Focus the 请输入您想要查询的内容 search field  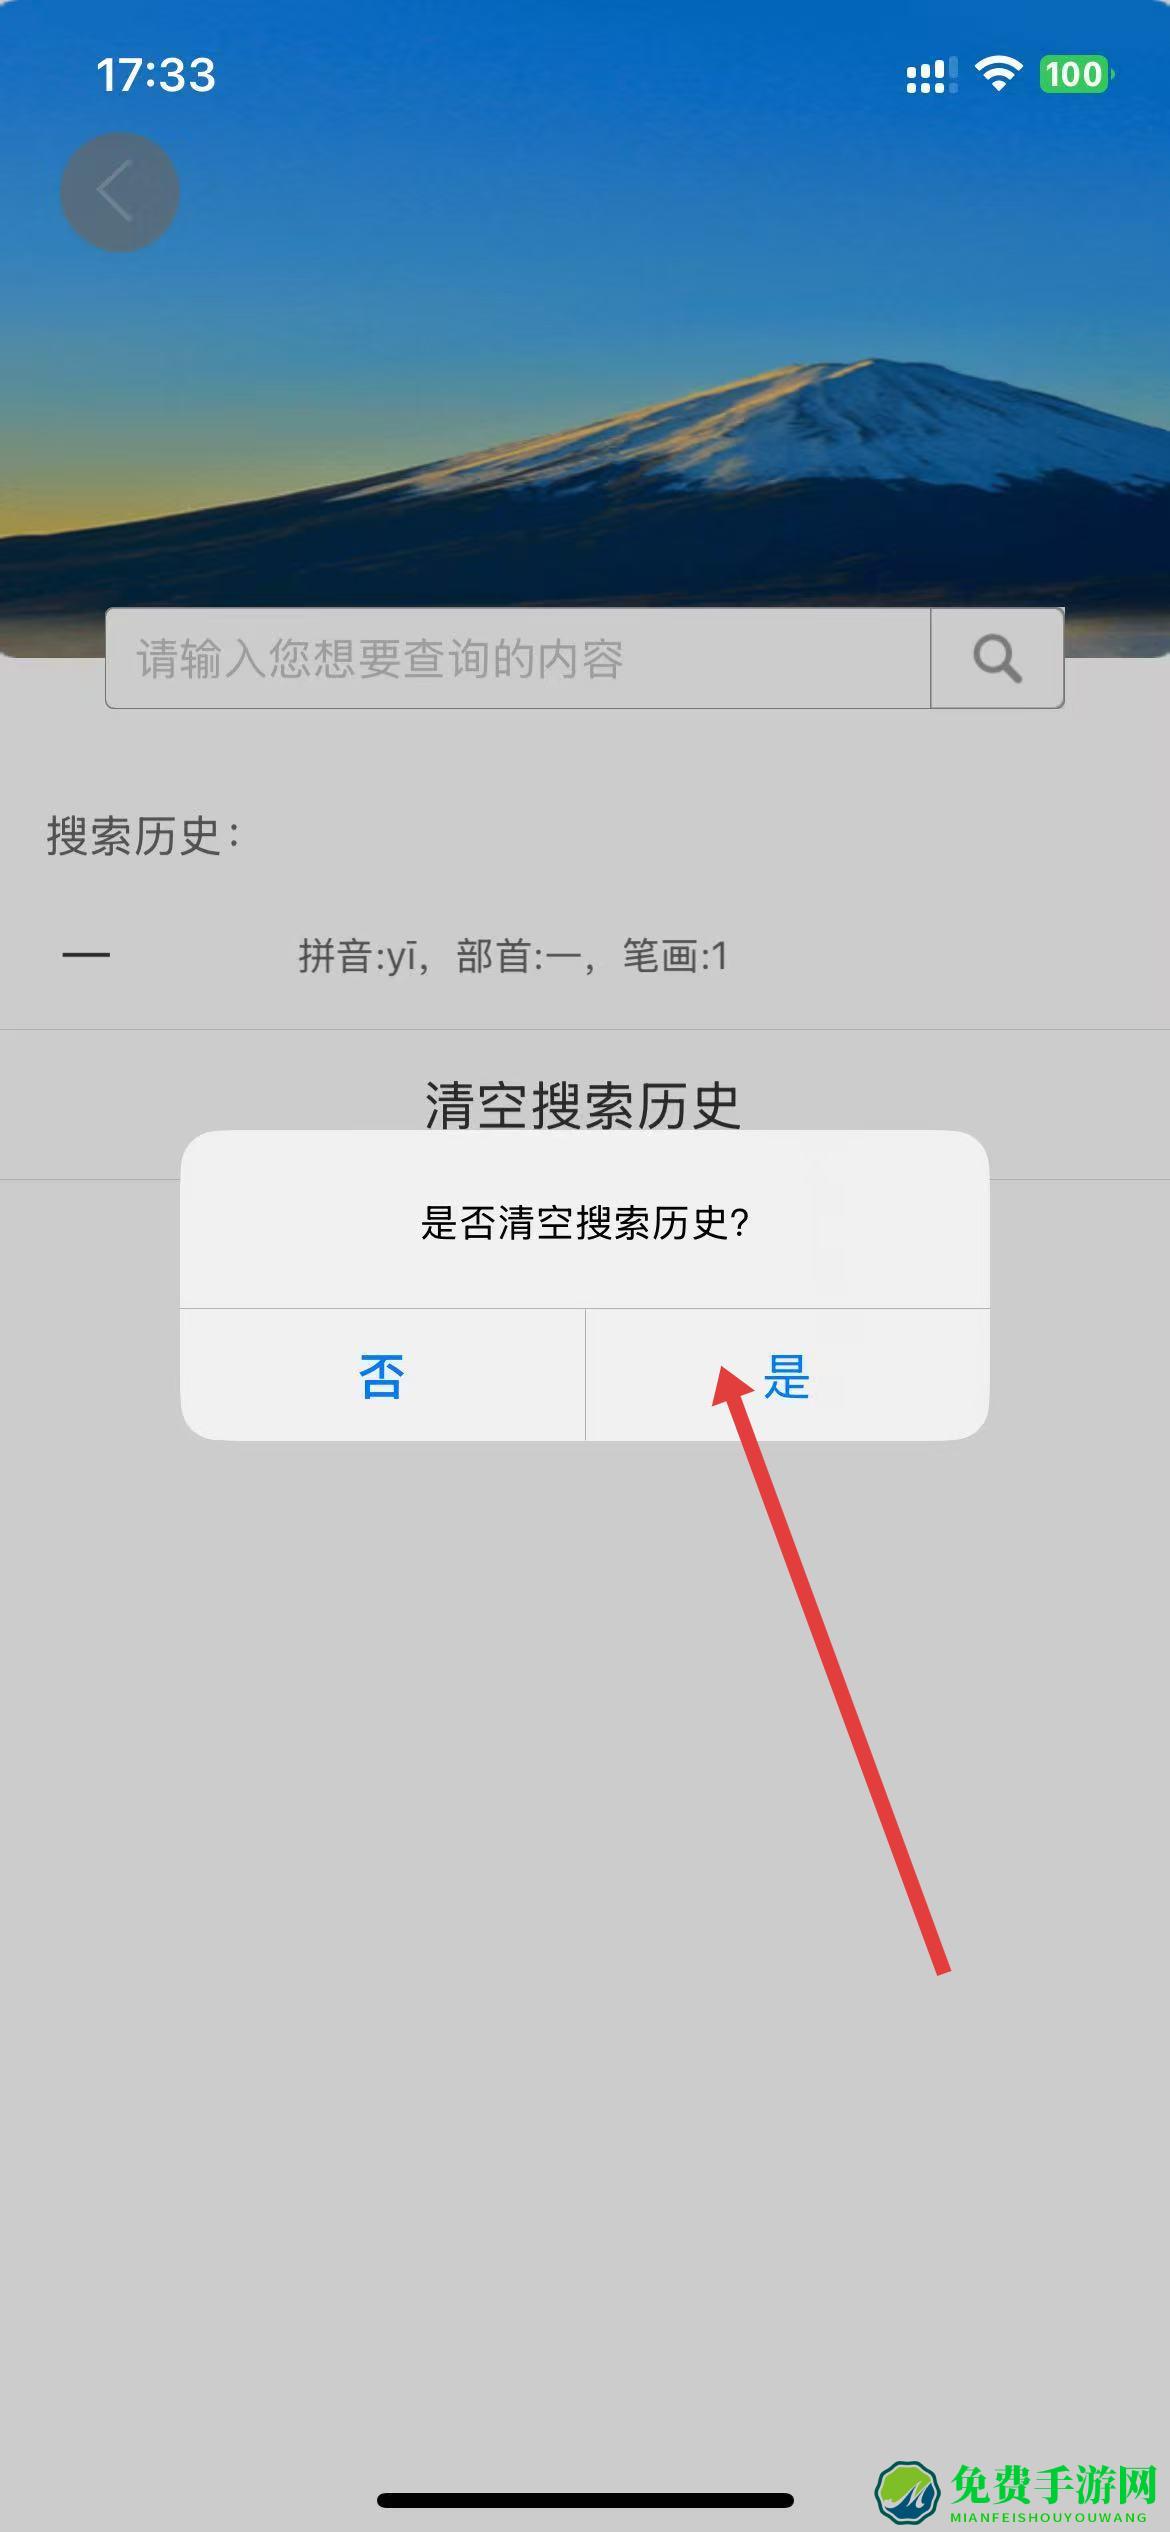518,658
